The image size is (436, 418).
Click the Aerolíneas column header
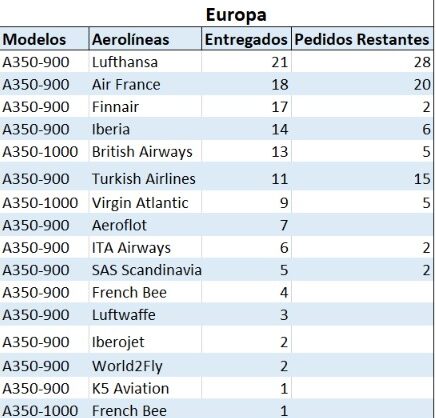point(145,39)
